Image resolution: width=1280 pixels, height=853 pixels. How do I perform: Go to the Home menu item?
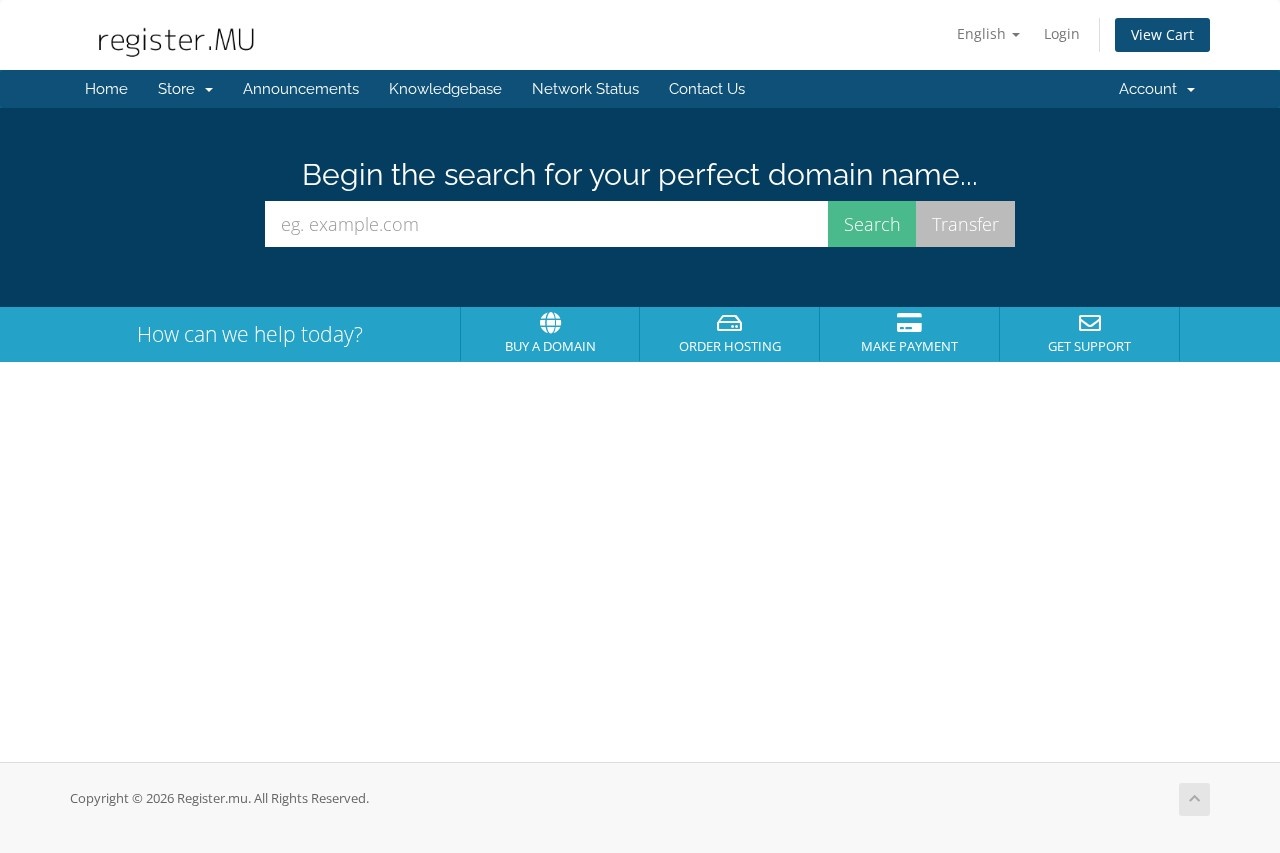[x=106, y=89]
